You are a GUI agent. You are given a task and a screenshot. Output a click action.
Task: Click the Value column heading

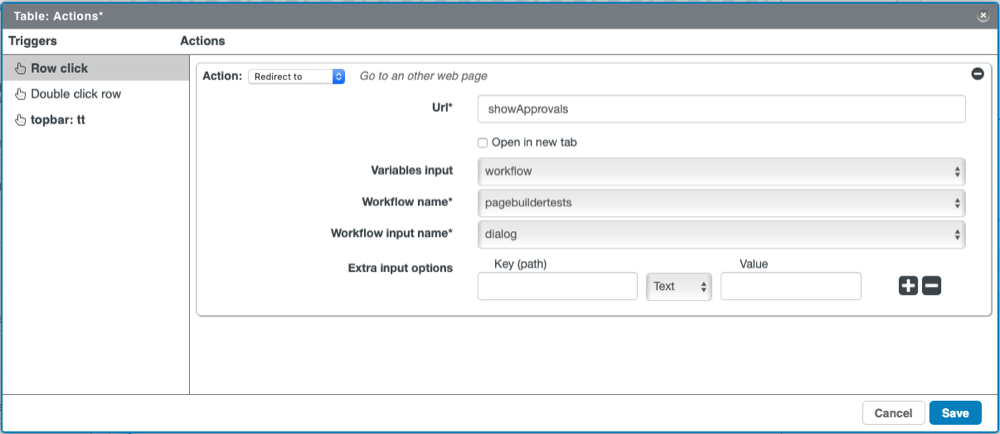(x=754, y=264)
